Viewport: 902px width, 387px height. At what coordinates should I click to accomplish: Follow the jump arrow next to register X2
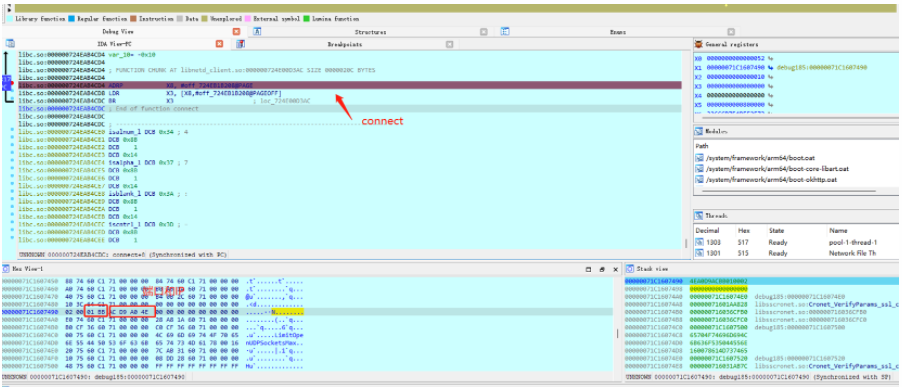770,76
